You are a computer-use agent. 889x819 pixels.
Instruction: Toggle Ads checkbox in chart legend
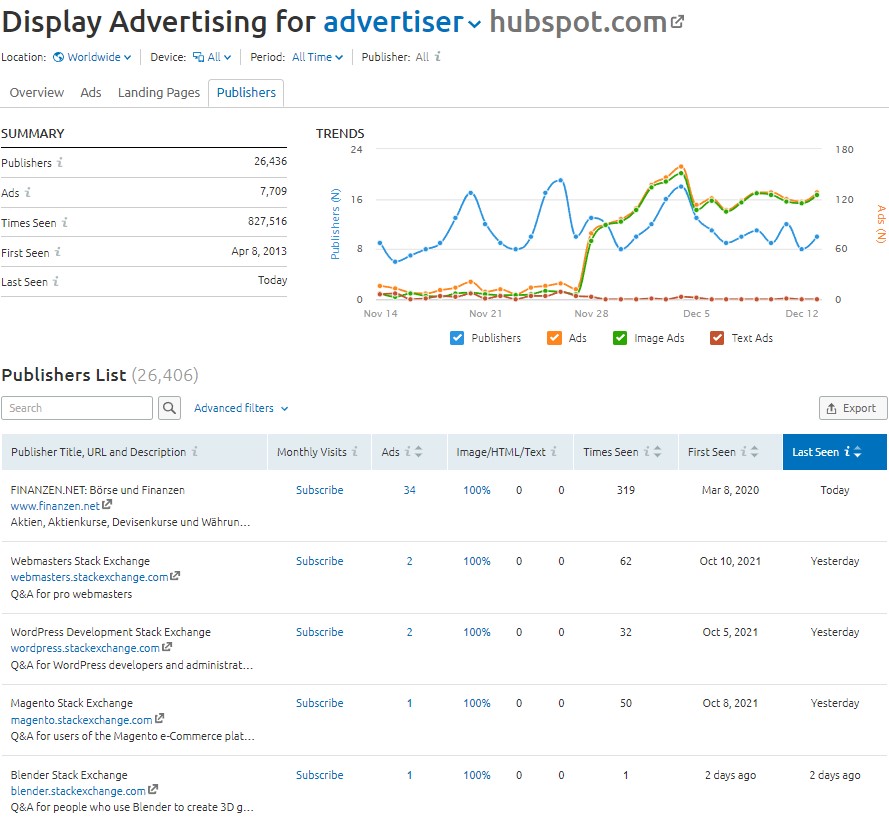pos(554,338)
